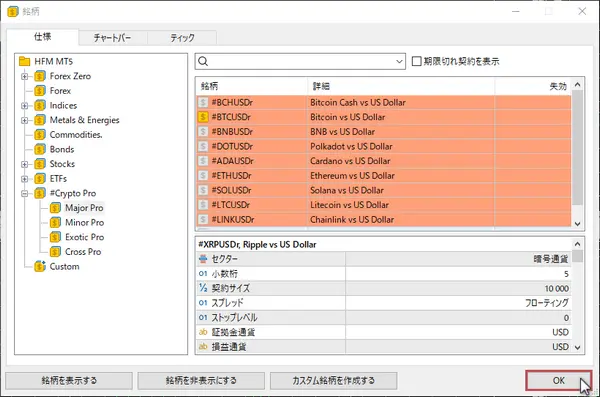Click the specification panel scroll-down arrow
The width and height of the screenshot is (600, 397).
(577, 348)
